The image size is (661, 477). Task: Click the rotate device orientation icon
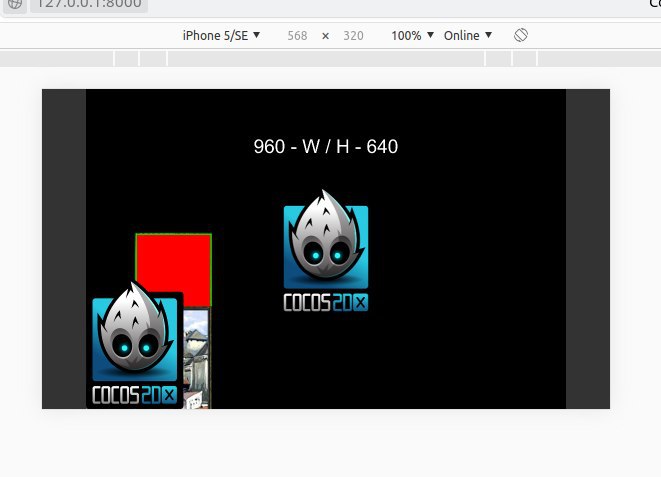coord(521,35)
